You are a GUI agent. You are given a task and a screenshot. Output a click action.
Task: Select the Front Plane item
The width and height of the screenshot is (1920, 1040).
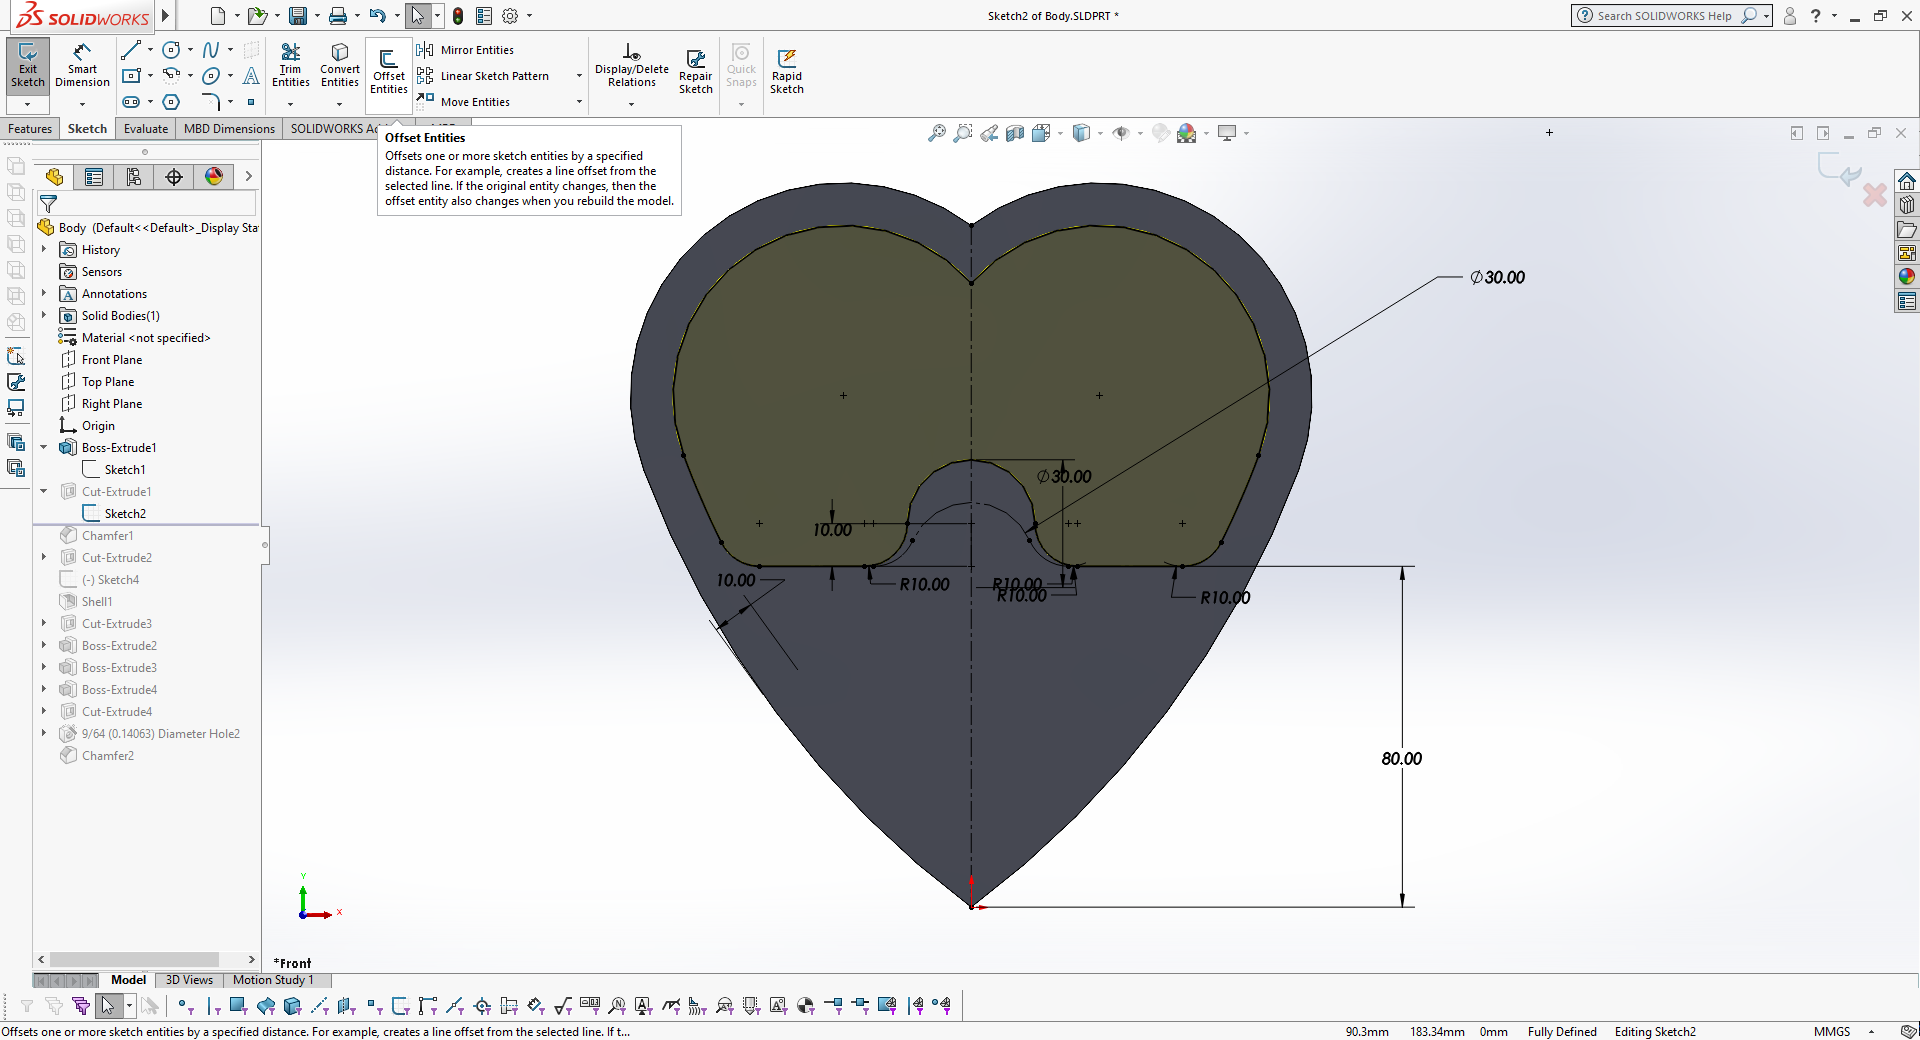tap(111, 360)
